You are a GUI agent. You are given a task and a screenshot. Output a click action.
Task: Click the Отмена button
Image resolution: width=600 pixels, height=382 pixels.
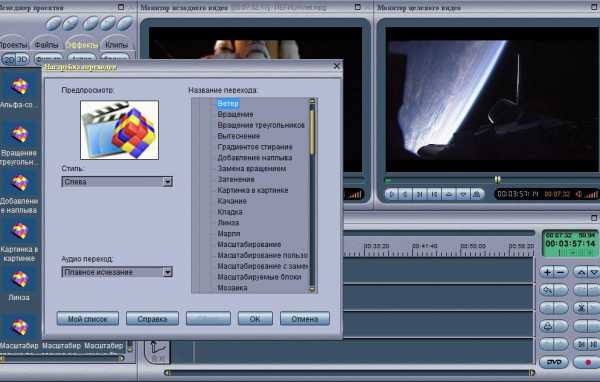tap(305, 318)
